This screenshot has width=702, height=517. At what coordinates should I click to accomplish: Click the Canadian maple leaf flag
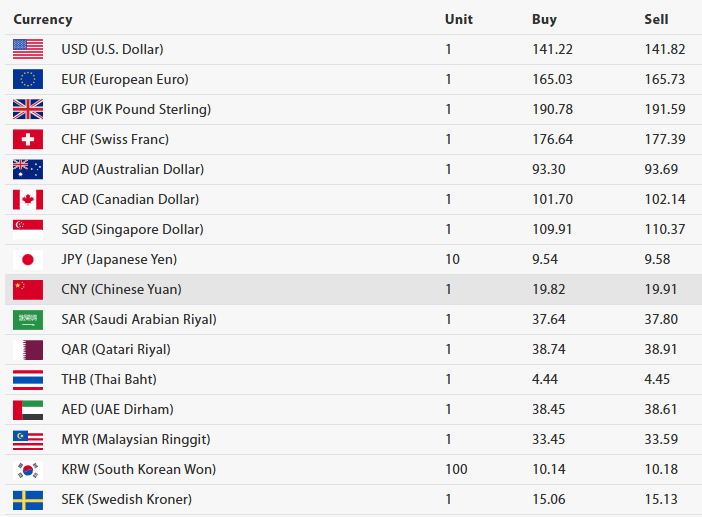[28, 199]
